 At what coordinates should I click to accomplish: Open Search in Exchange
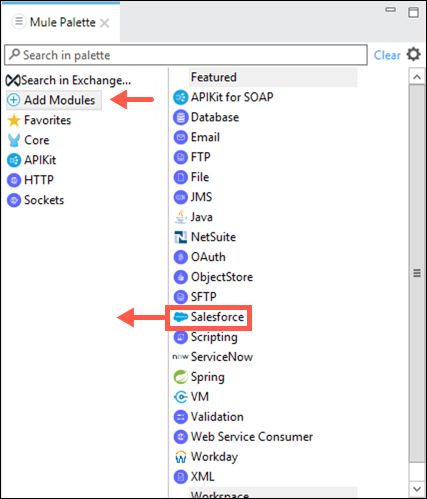tap(68, 80)
